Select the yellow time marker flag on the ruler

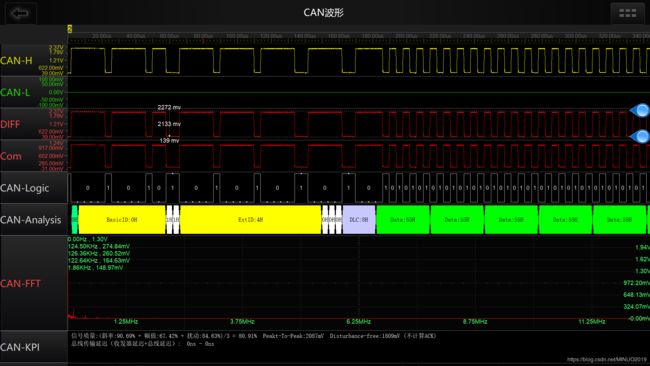(70, 29)
